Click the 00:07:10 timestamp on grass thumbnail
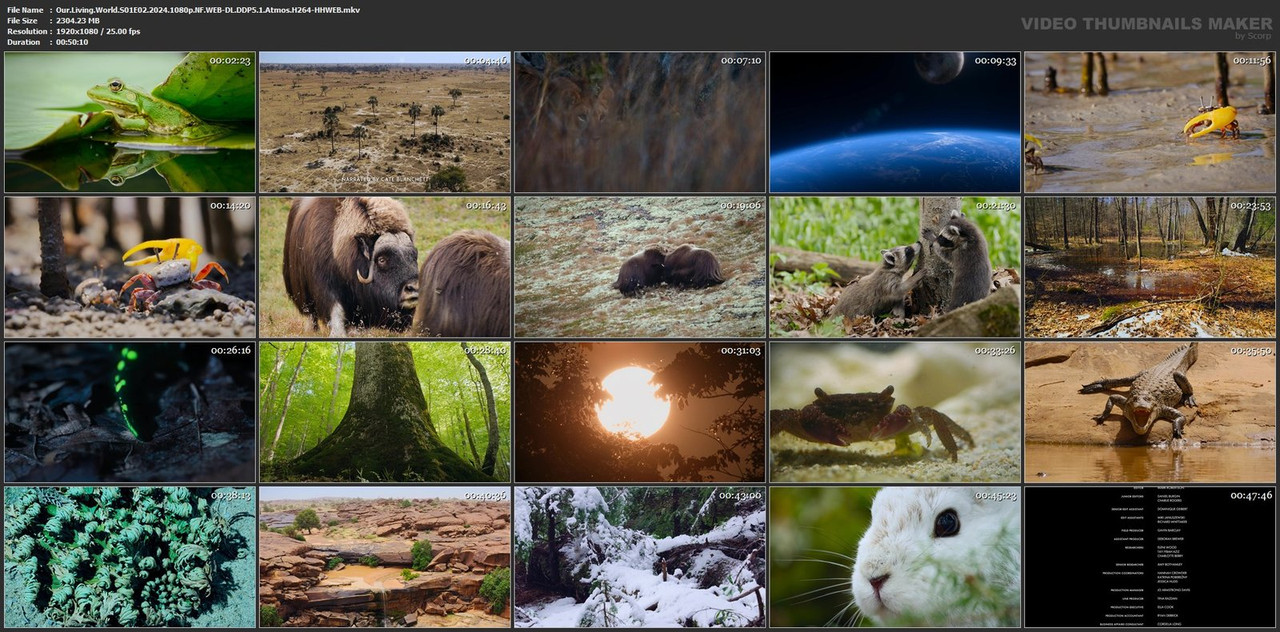The width and height of the screenshot is (1280, 632). coord(741,61)
